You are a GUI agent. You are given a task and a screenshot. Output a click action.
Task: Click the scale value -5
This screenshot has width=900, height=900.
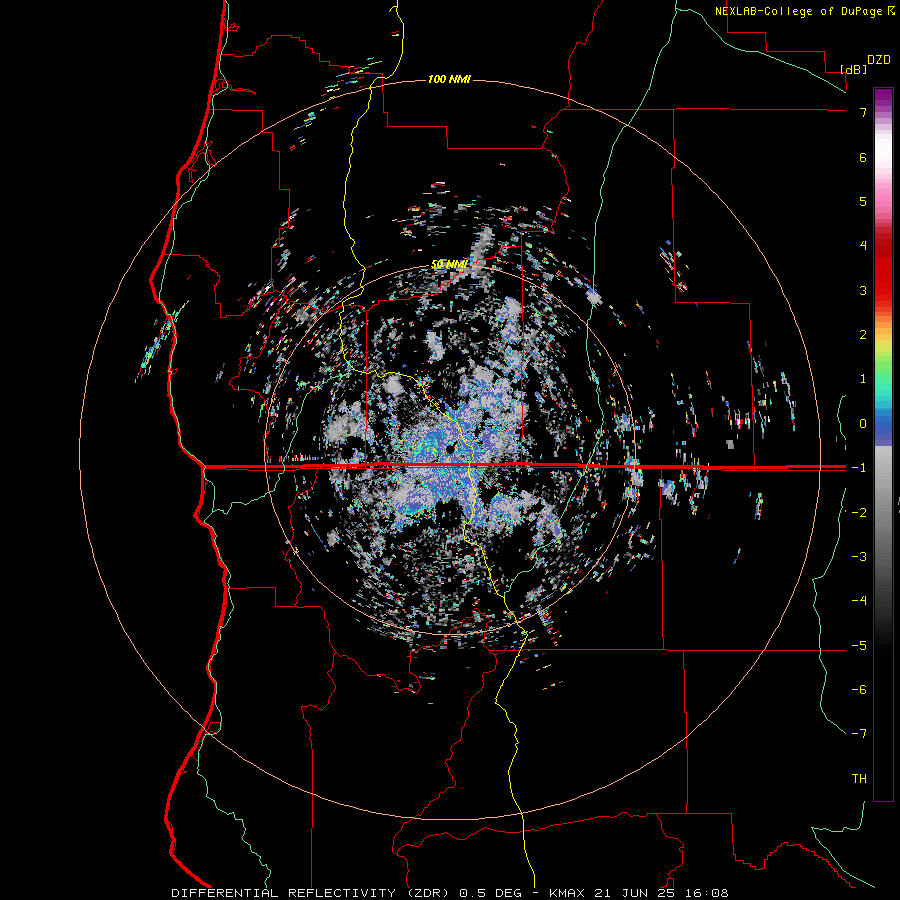pos(859,645)
